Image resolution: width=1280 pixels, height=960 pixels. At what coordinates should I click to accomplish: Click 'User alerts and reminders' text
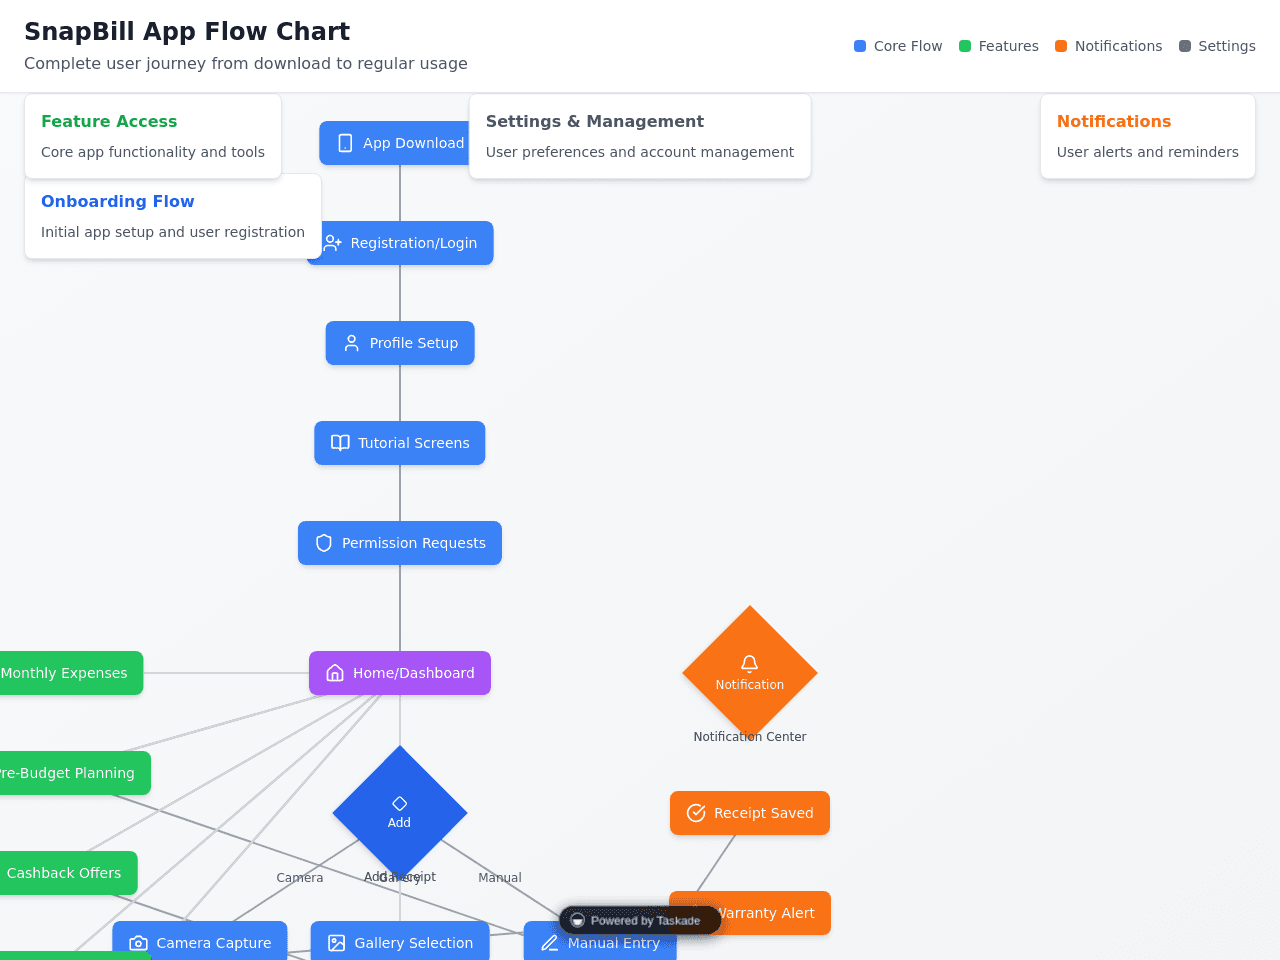[x=1148, y=152]
